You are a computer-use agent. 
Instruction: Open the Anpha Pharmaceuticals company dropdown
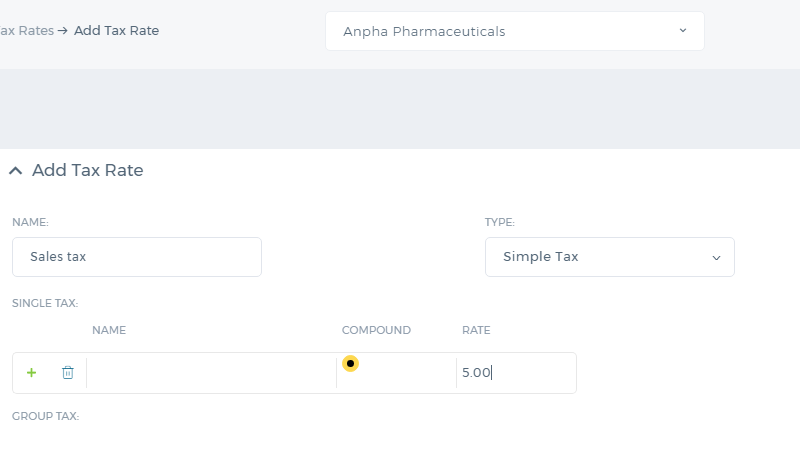(x=515, y=31)
